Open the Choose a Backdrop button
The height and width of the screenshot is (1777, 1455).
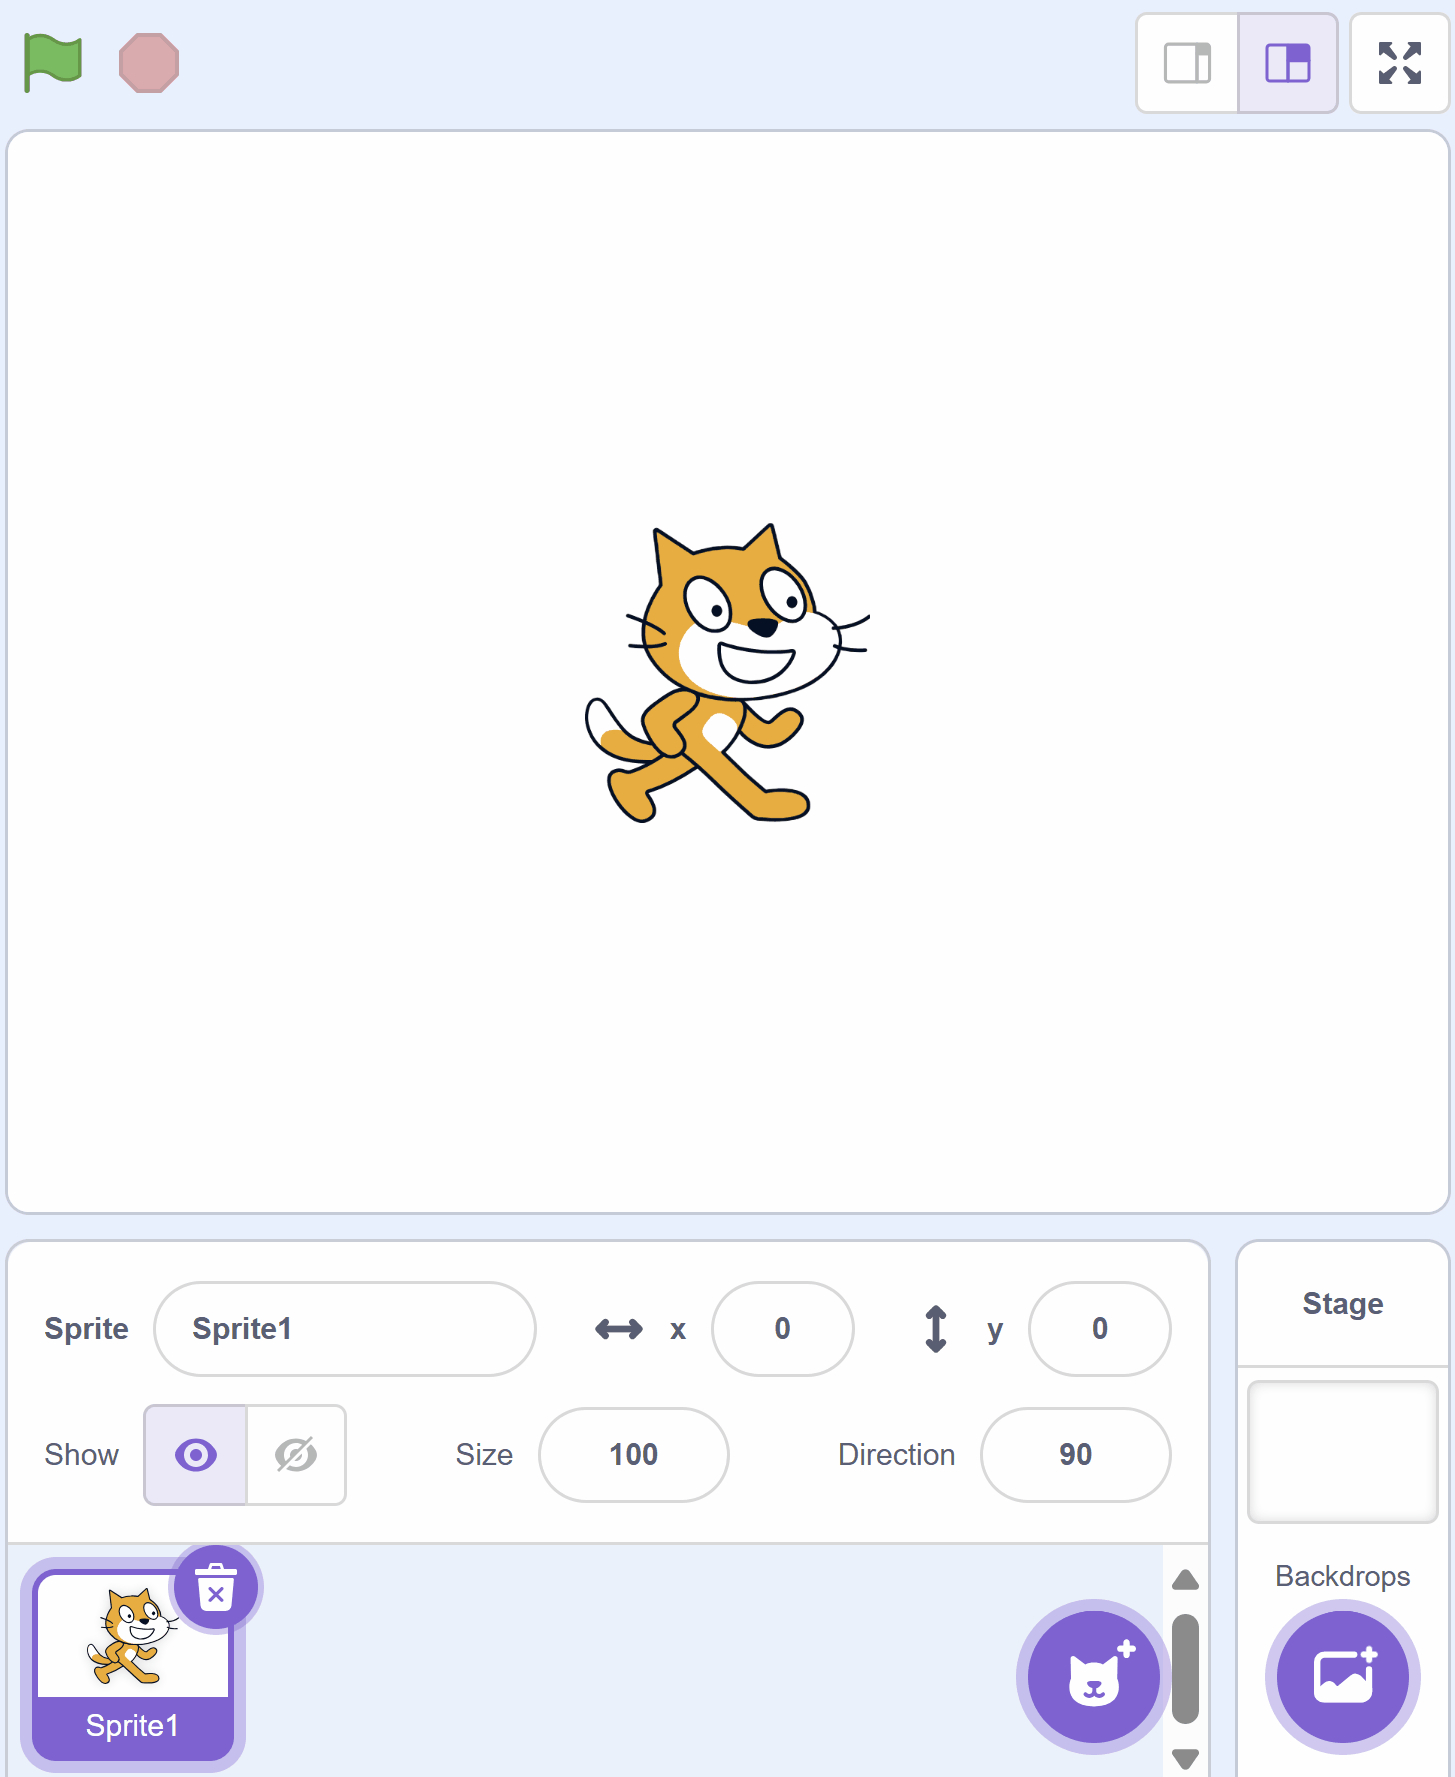[1342, 1676]
